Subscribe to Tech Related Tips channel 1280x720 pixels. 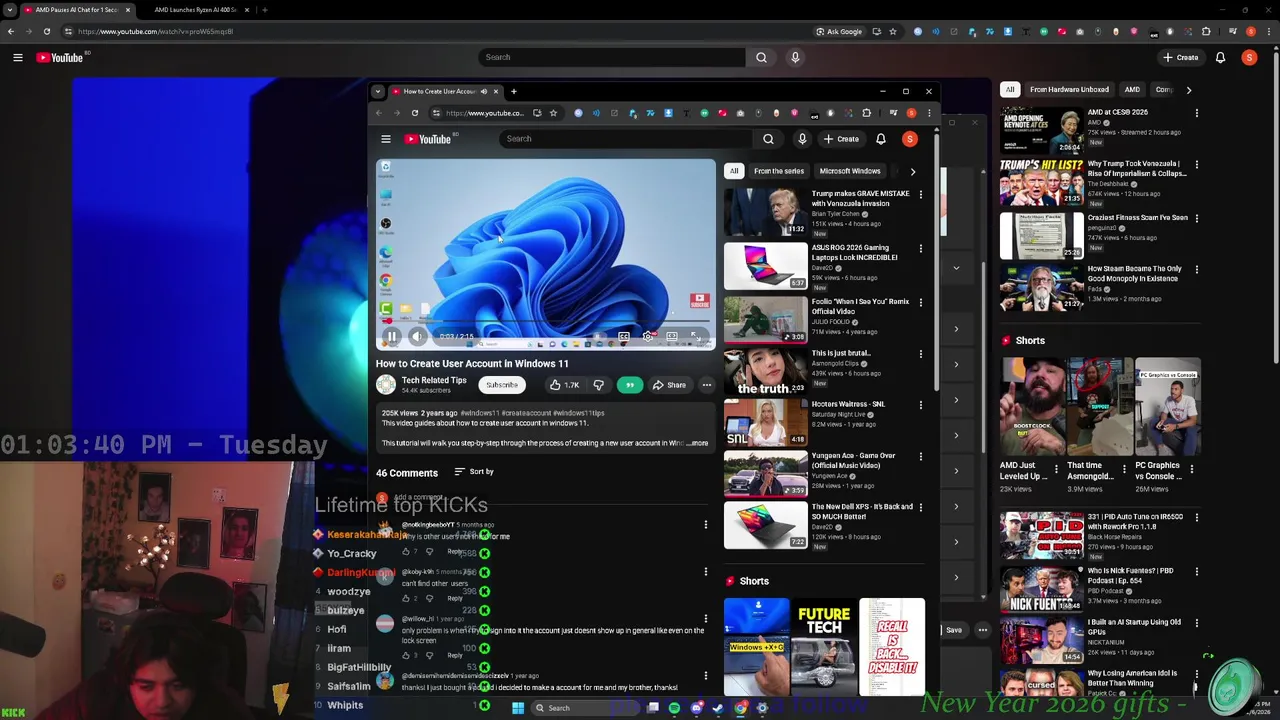point(502,385)
